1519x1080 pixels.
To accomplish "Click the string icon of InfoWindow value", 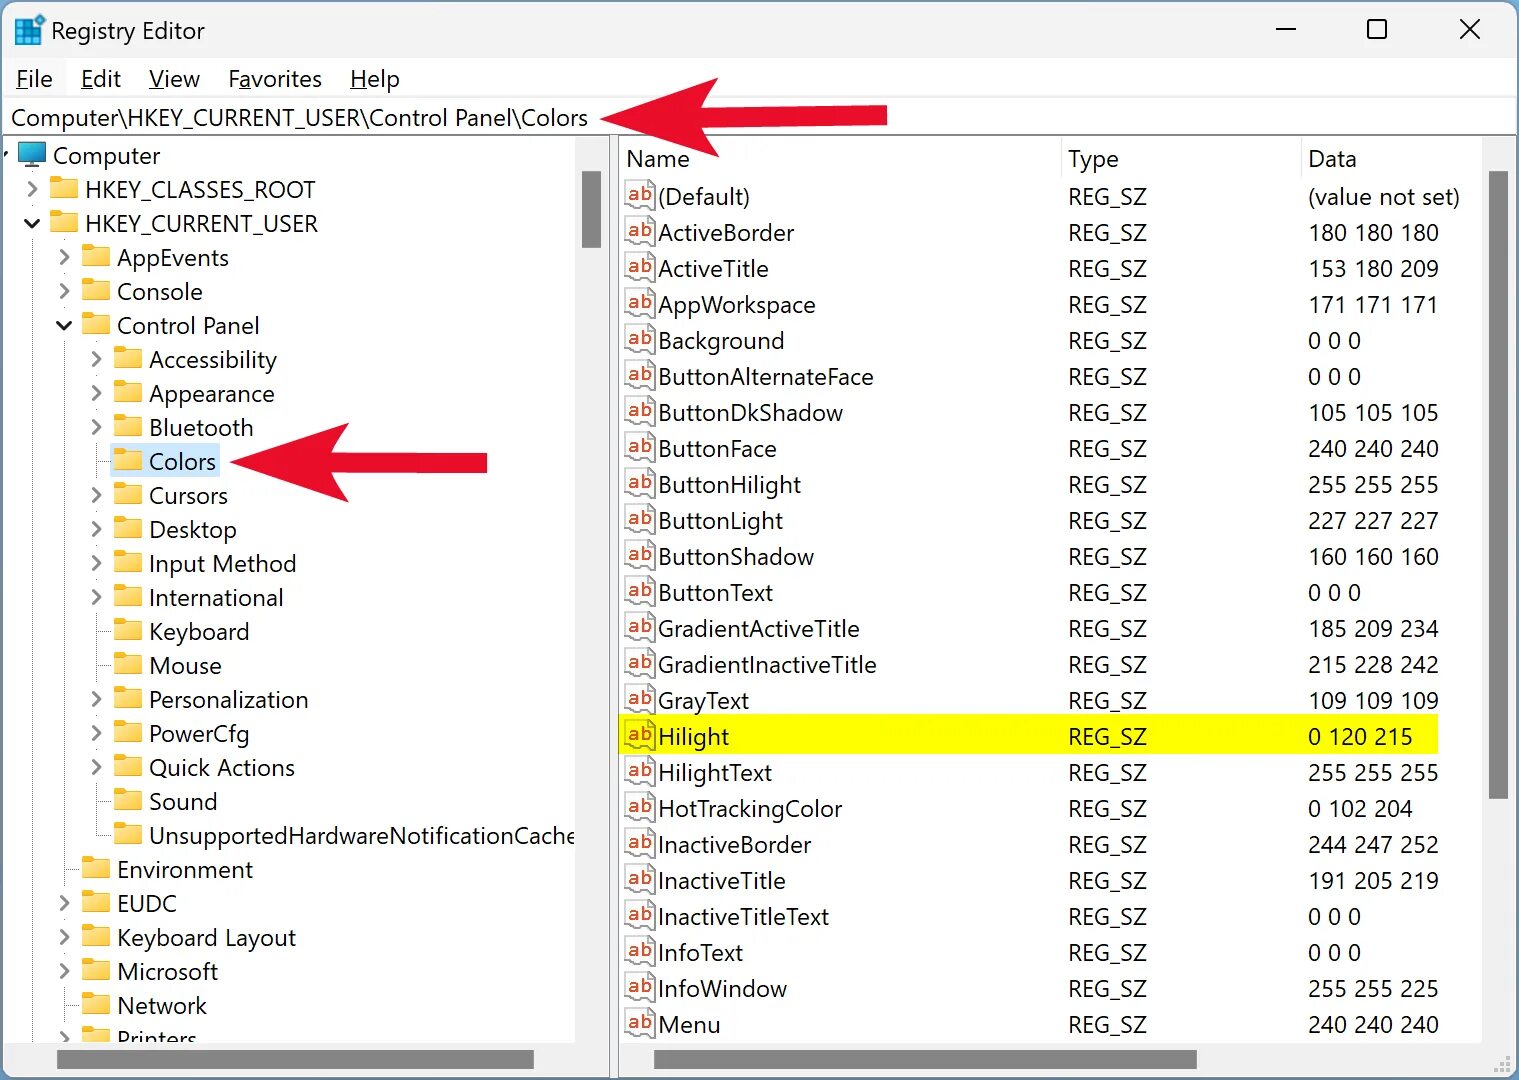I will tap(640, 987).
